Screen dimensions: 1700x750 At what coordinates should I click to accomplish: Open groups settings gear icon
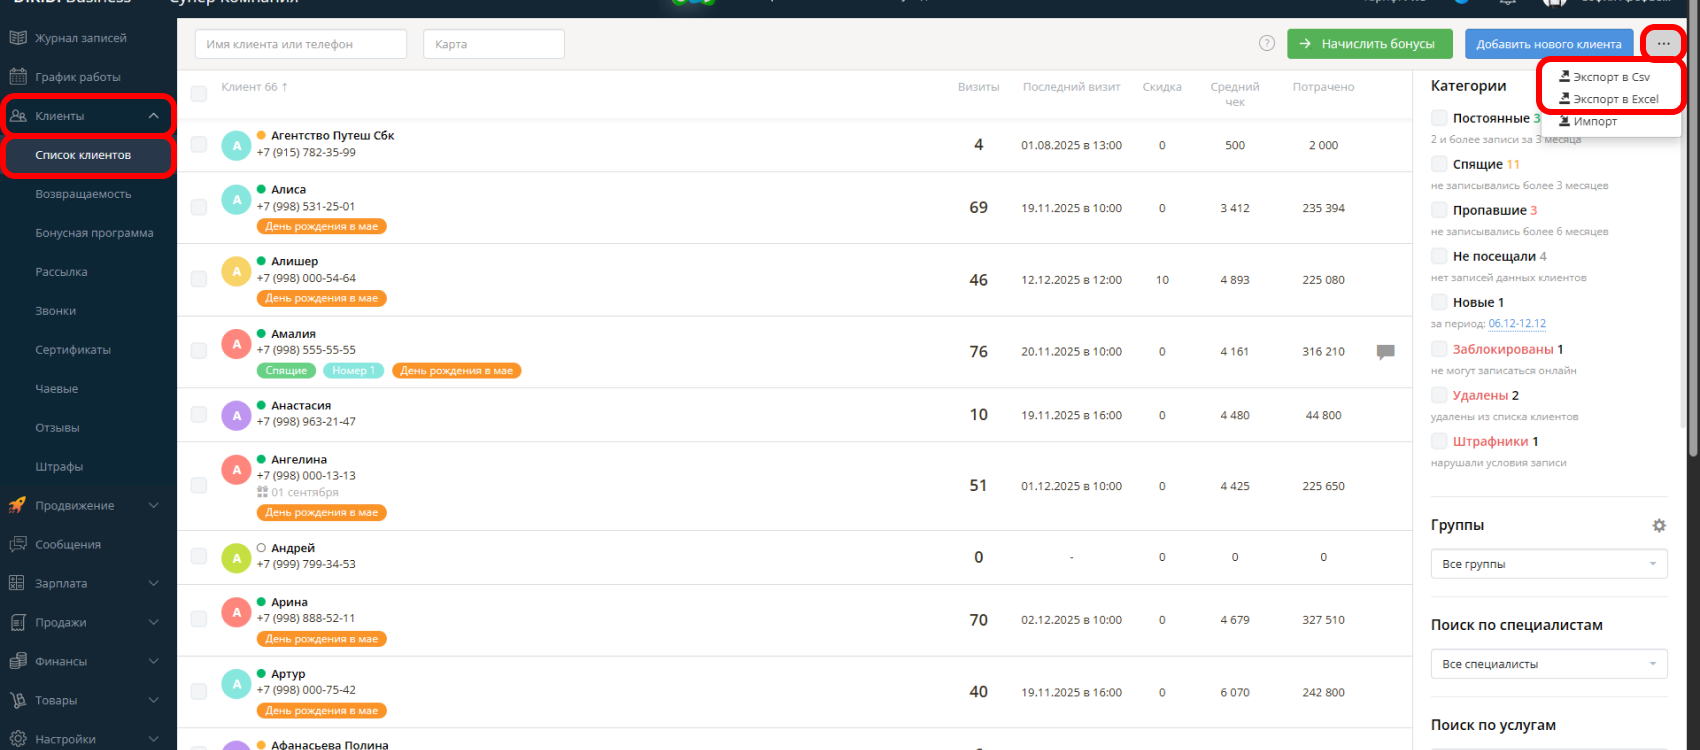[x=1659, y=526]
